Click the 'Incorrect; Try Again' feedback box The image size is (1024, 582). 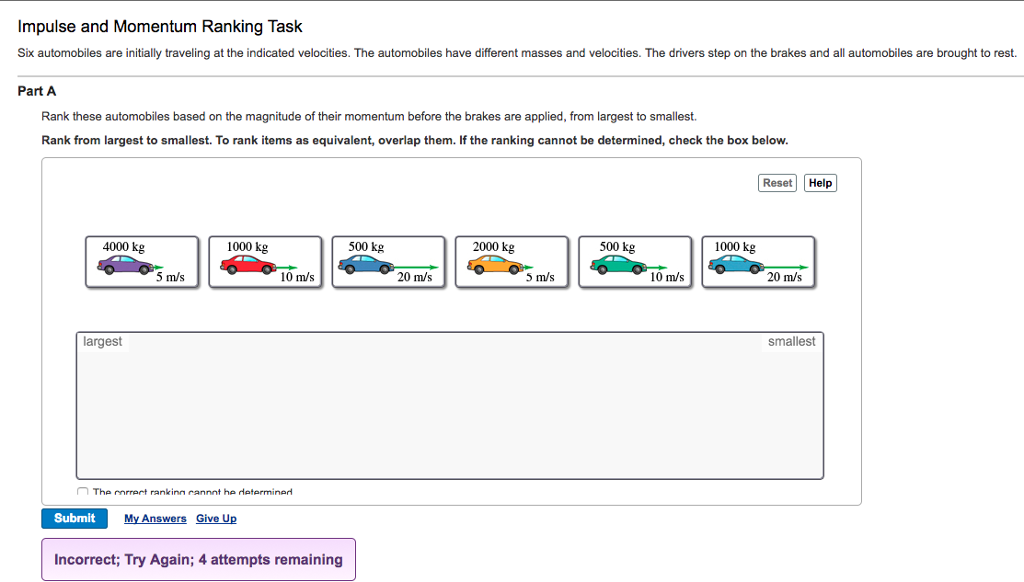(198, 559)
